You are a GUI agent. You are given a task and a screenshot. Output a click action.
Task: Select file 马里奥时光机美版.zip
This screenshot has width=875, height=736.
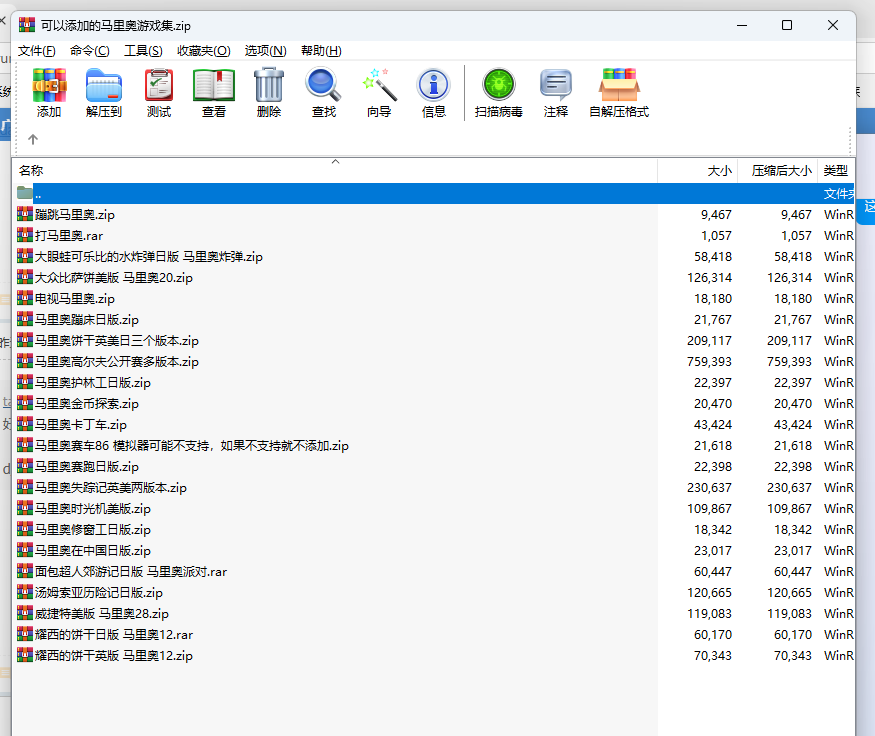pos(93,509)
